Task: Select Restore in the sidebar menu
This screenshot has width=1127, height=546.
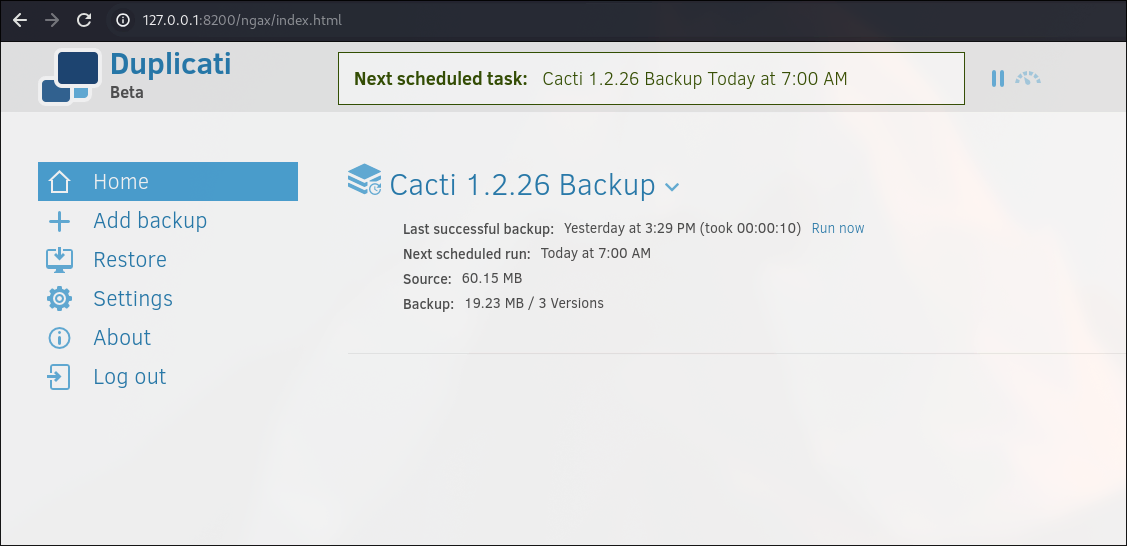Action: pyautogui.click(x=130, y=260)
